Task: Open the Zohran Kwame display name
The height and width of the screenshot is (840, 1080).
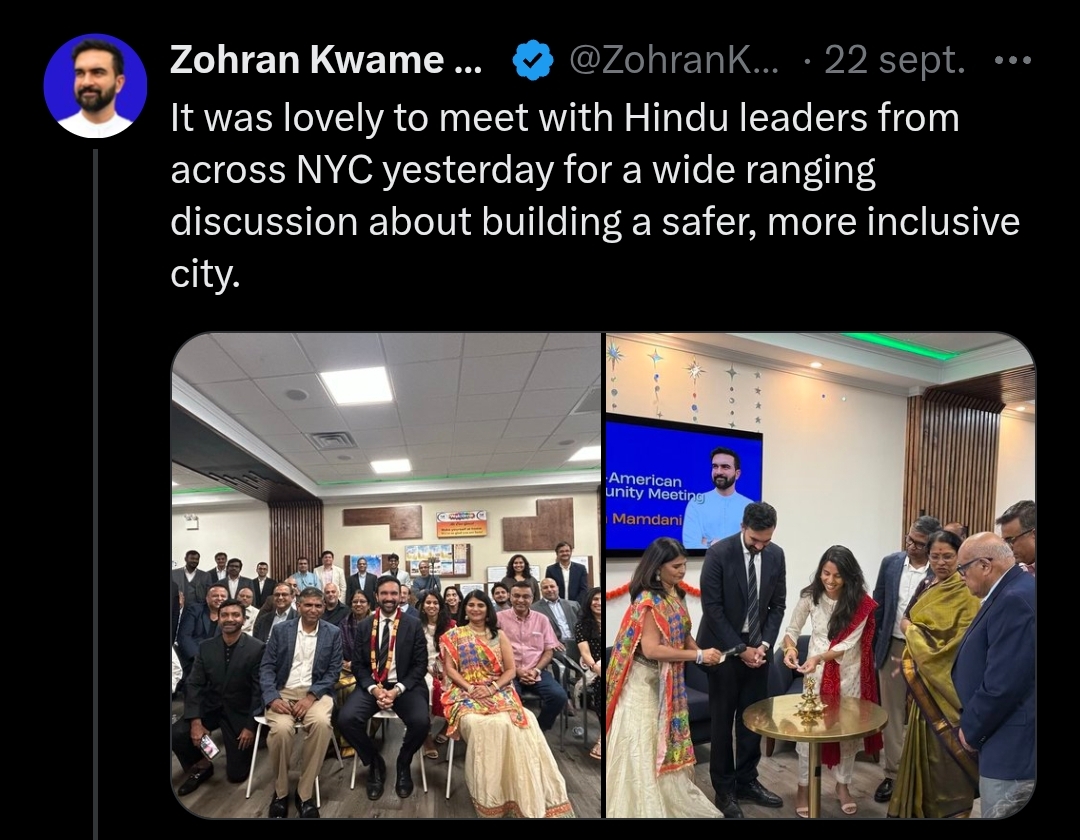Action: (326, 60)
